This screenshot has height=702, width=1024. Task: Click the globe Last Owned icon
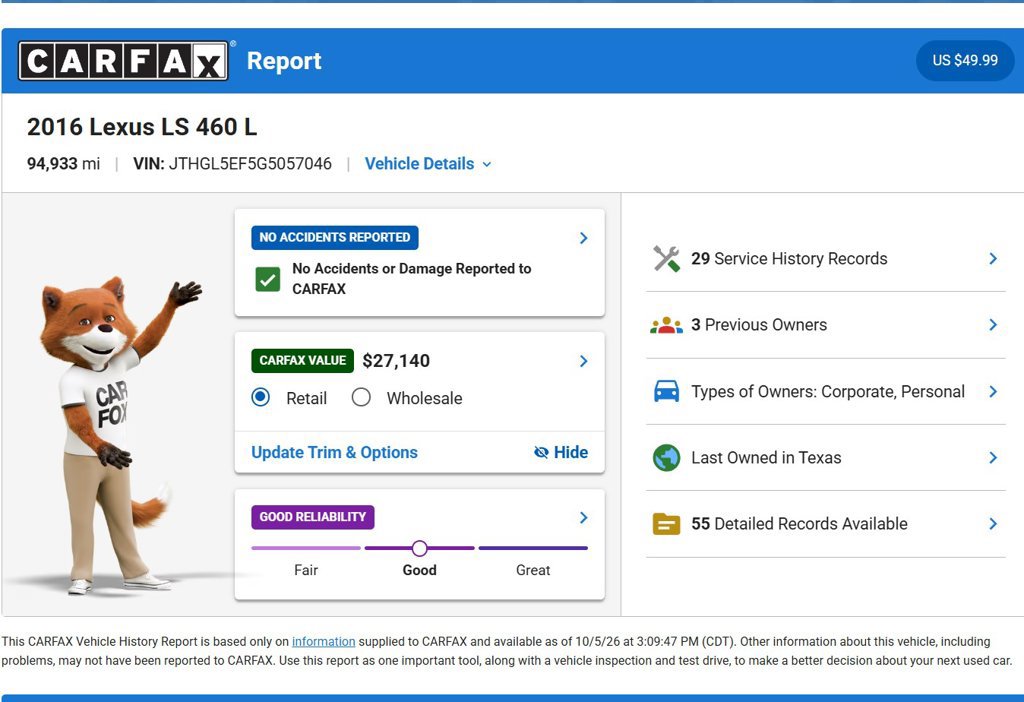pos(666,458)
